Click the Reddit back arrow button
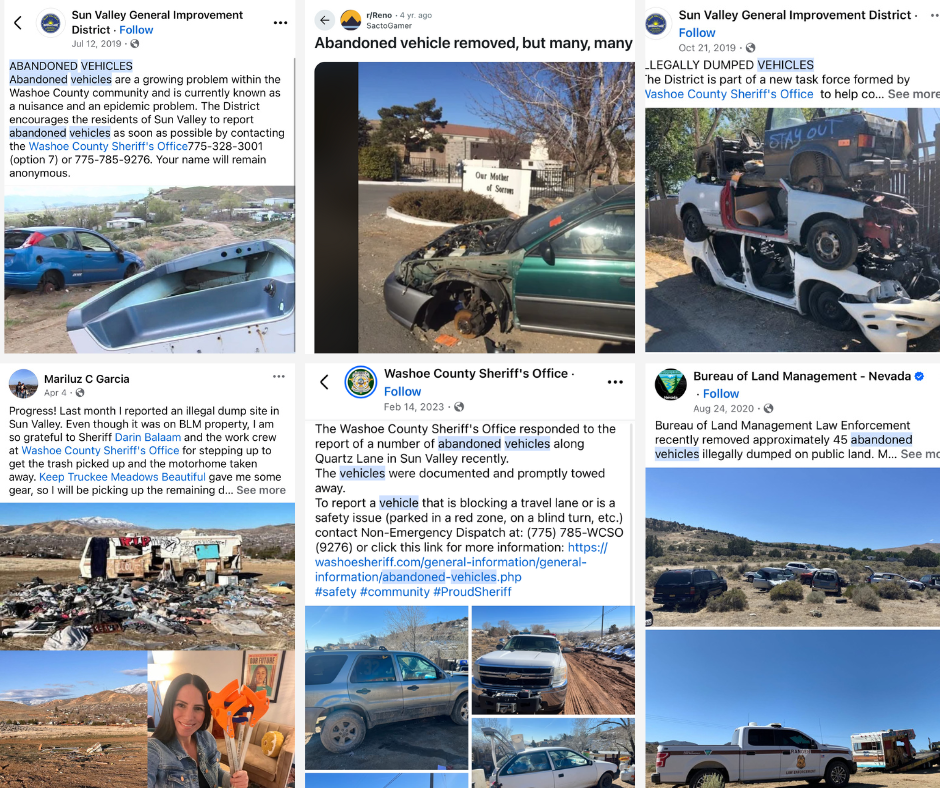The width and height of the screenshot is (940, 788). coord(324,20)
